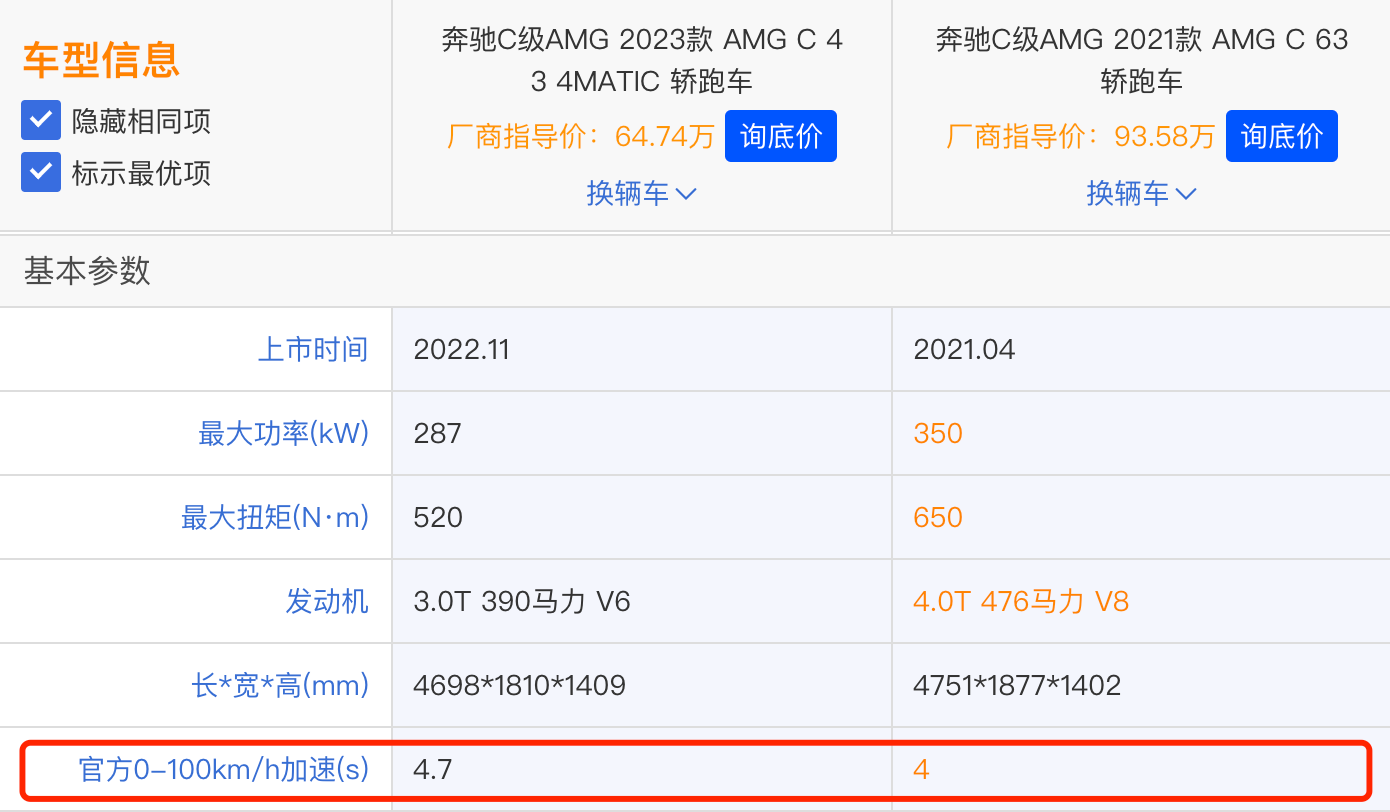The width and height of the screenshot is (1390, 812).
Task: Select the 4.7 acceleration value
Action: tap(432, 769)
